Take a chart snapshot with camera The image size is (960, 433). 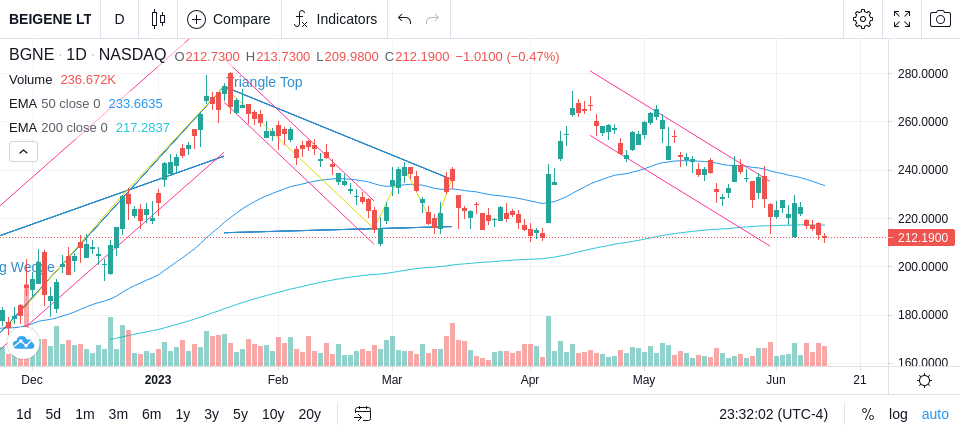pos(940,19)
